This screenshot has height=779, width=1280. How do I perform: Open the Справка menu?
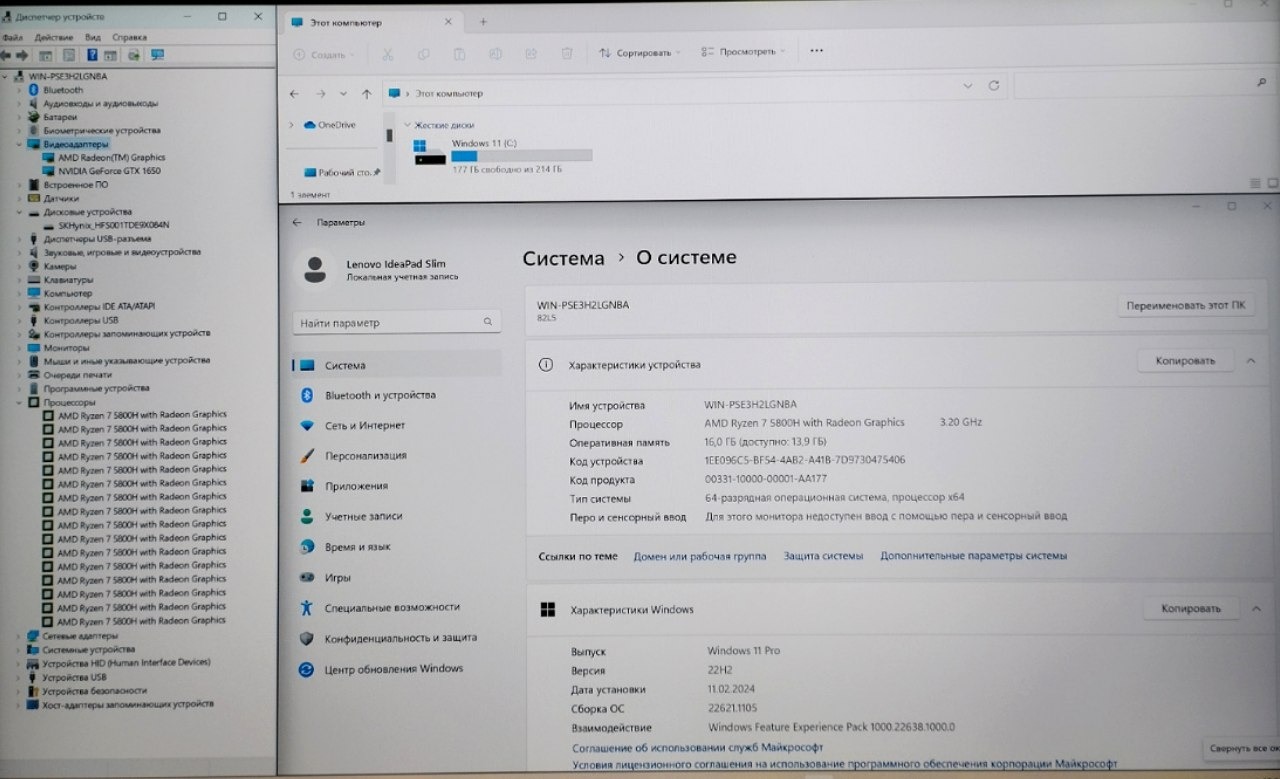(130, 37)
